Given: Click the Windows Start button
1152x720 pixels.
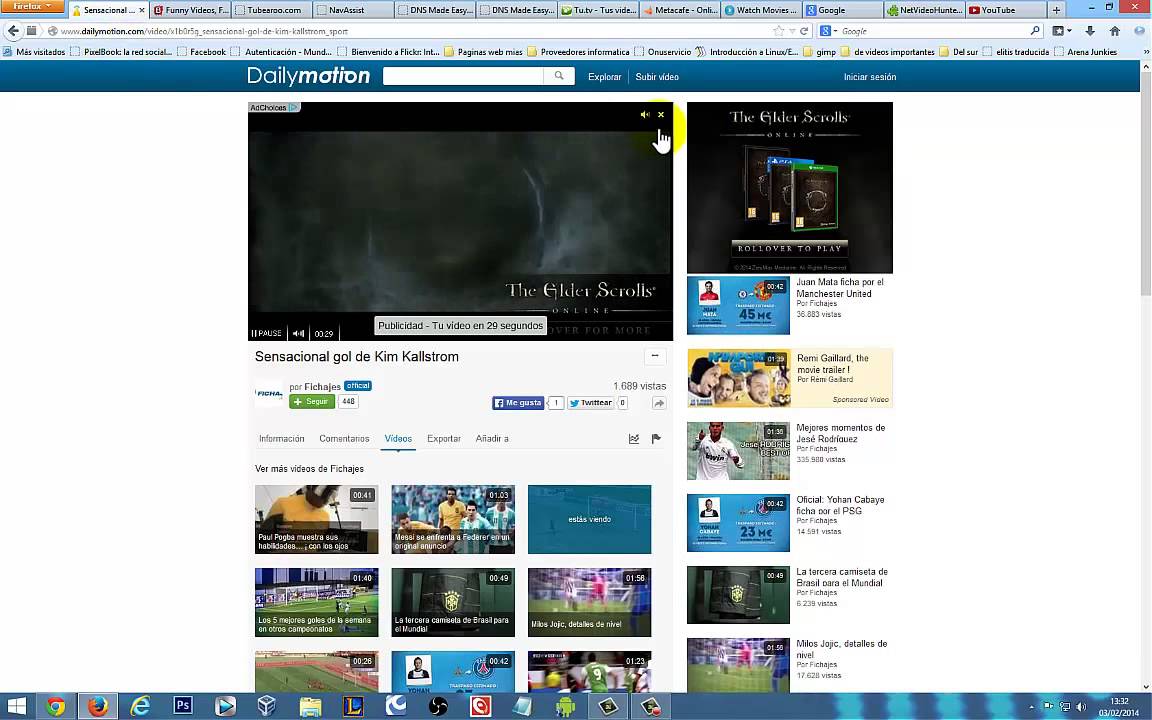Looking at the screenshot, I should (16, 707).
